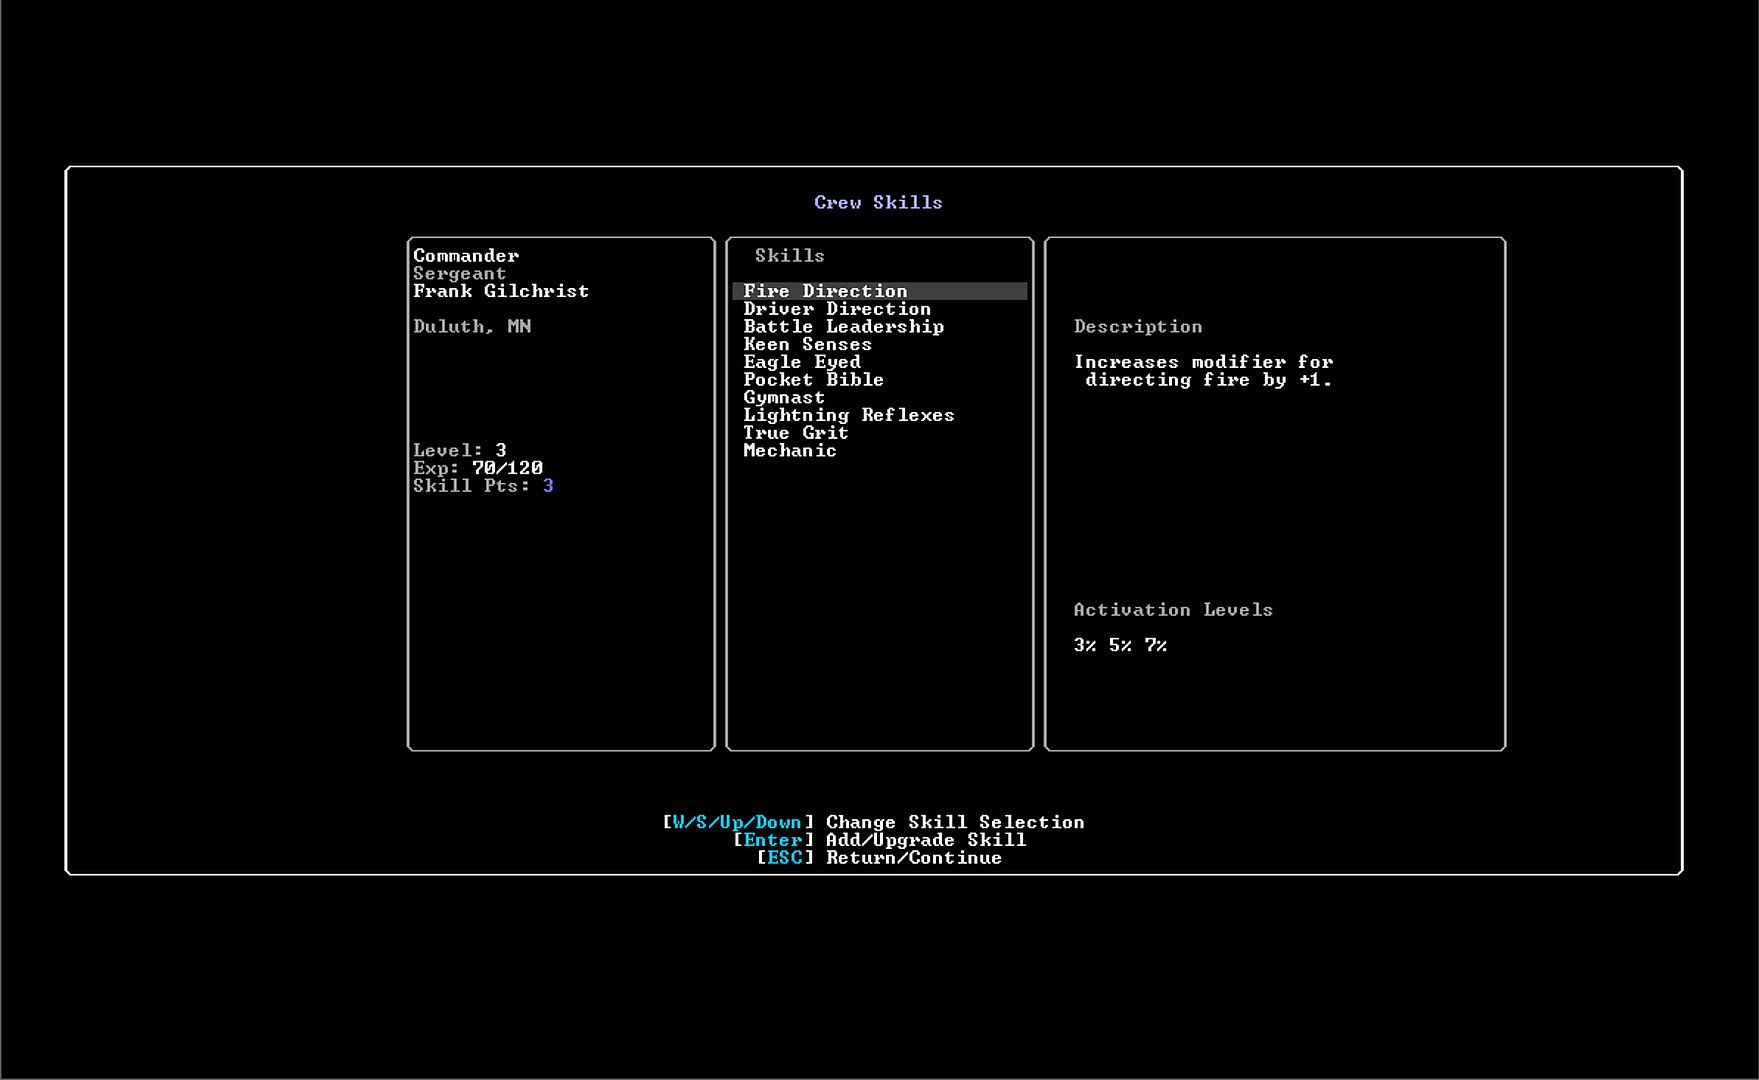
Task: Click the Exp: 70/120 value
Action: [x=478, y=468]
